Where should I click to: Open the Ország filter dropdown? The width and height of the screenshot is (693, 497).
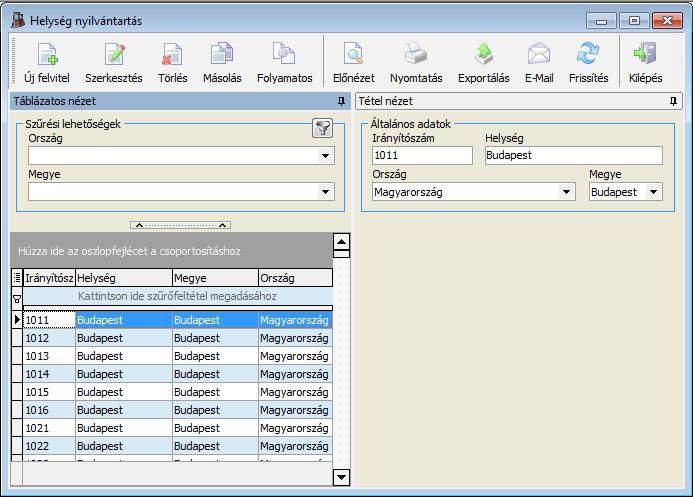[x=325, y=156]
